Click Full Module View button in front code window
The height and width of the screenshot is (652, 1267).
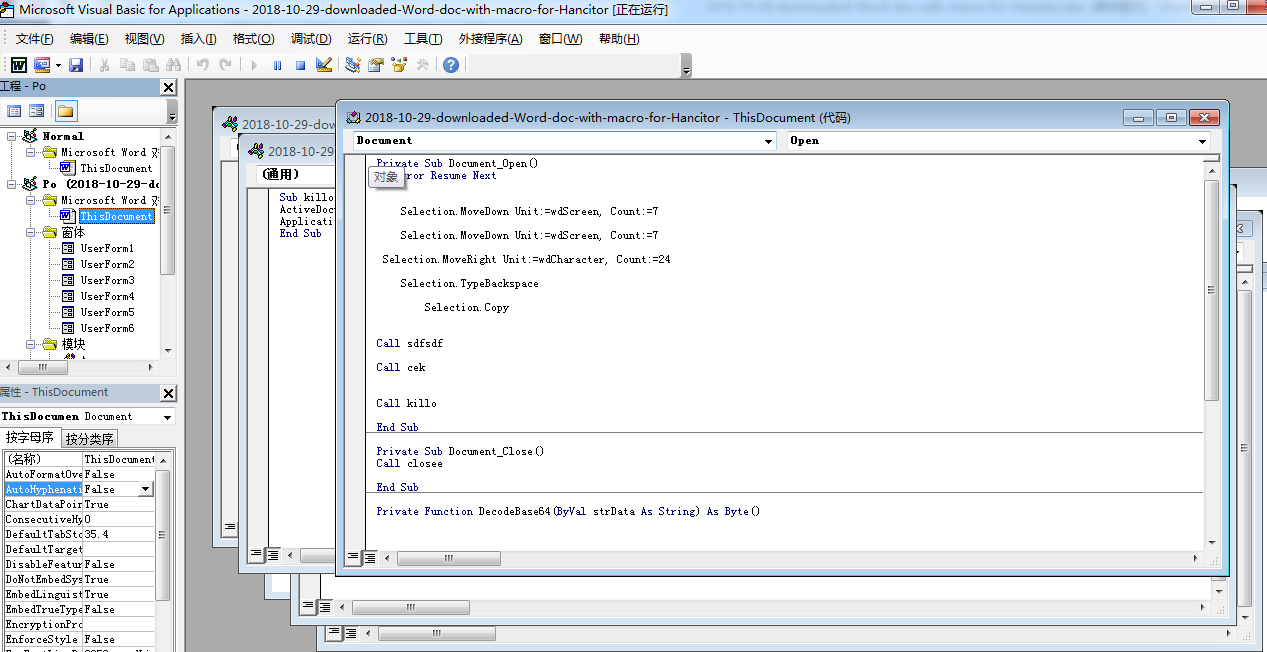pyautogui.click(x=370, y=557)
